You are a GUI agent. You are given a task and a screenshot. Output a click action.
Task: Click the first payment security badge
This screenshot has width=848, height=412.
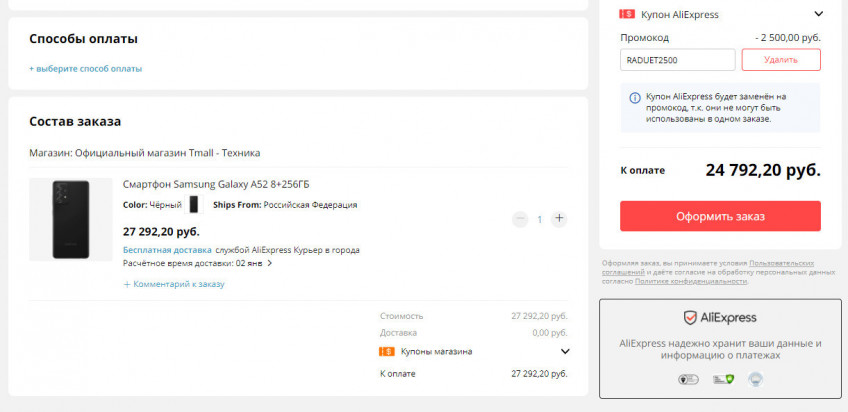pos(687,379)
